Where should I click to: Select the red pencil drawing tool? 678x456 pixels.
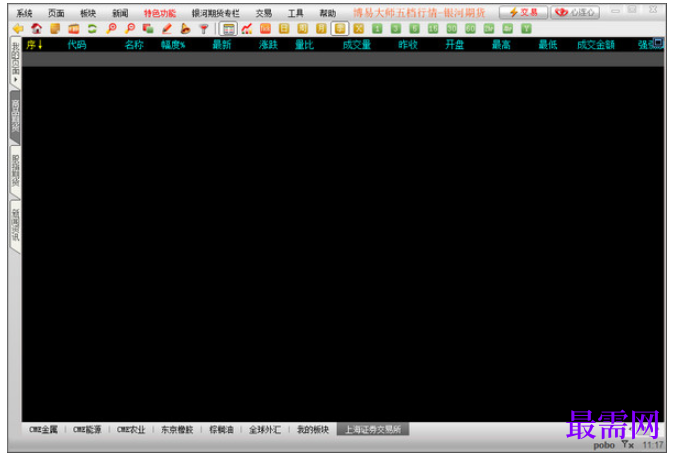[167, 29]
